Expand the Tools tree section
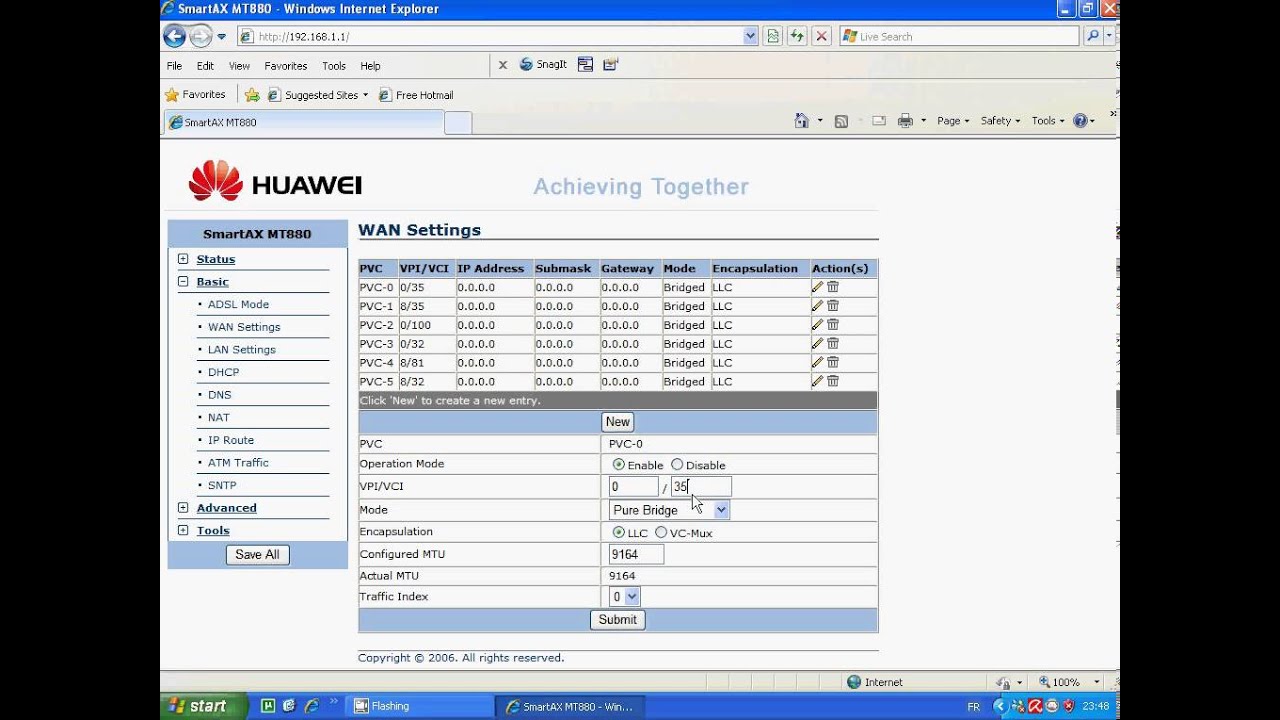1280x720 pixels. (183, 531)
